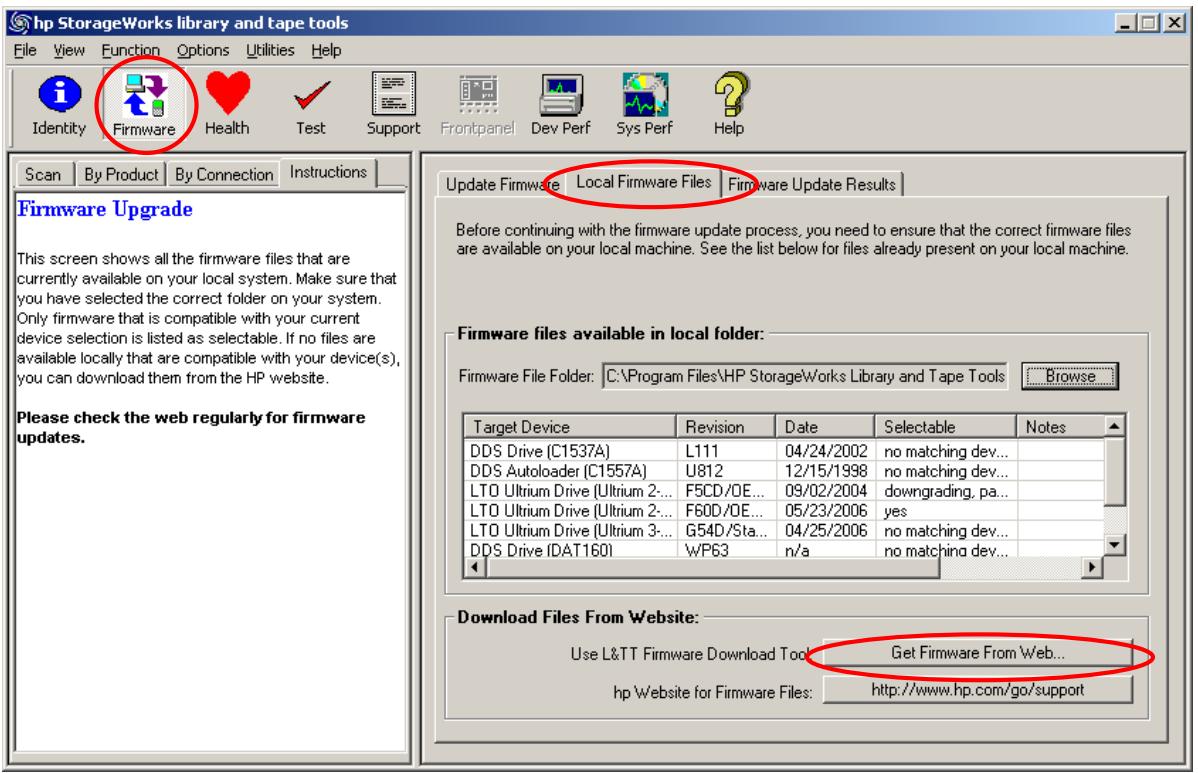Screen dimensions: 1198x773
Task: Select the DDS Autoloader (C1557A) row
Action: (x=784, y=471)
